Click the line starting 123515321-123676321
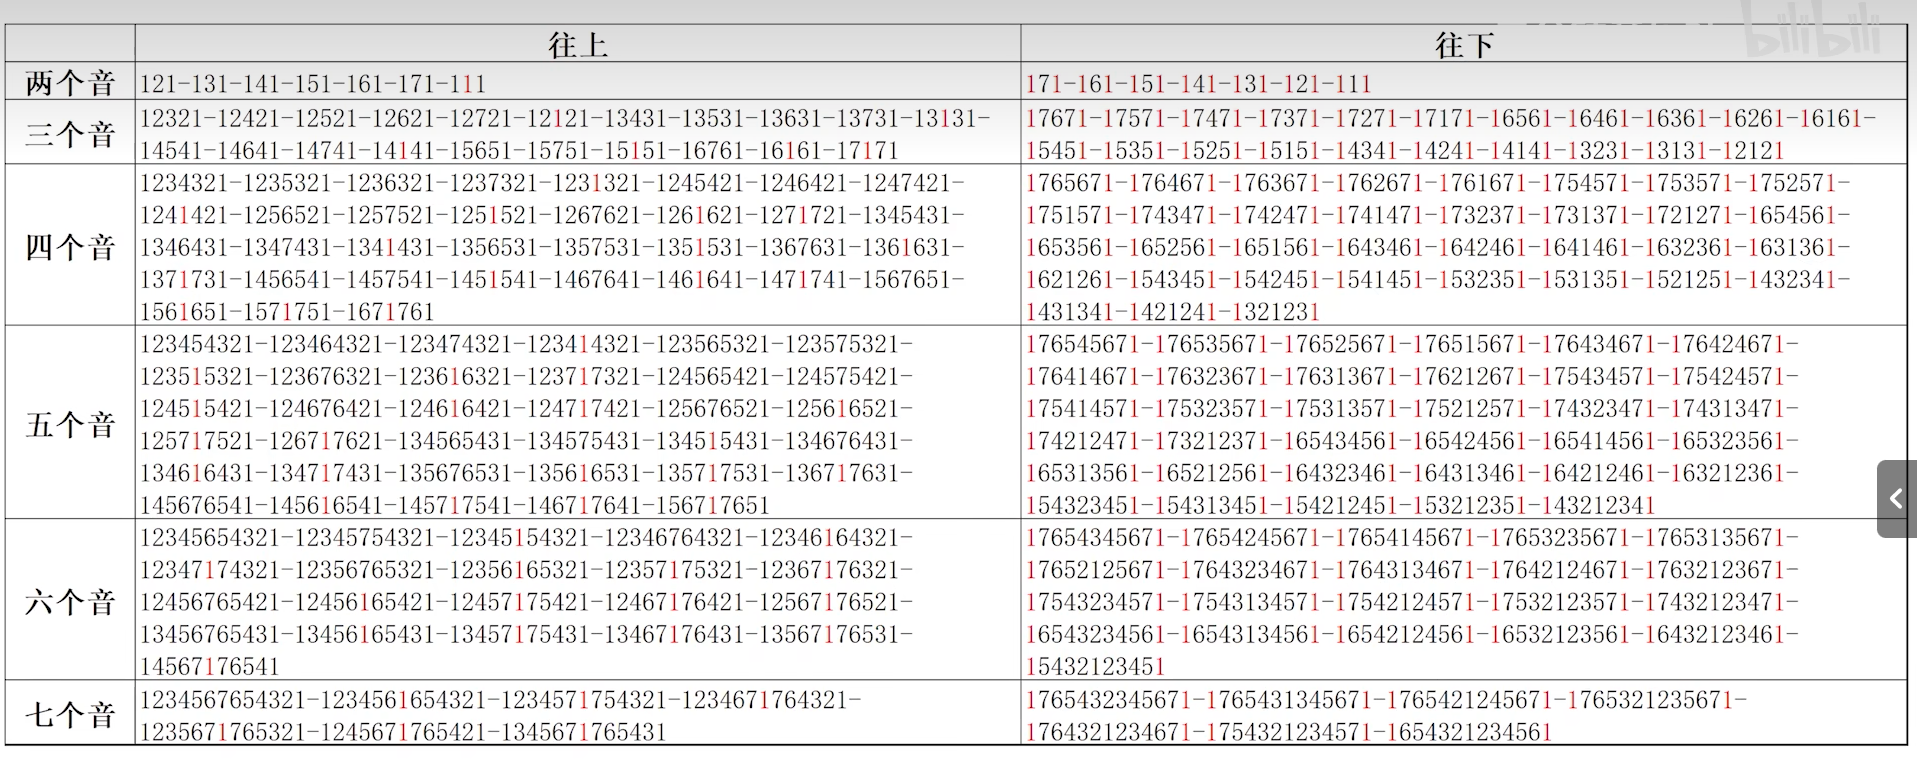Screen dimensions: 1917x768 click(527, 376)
